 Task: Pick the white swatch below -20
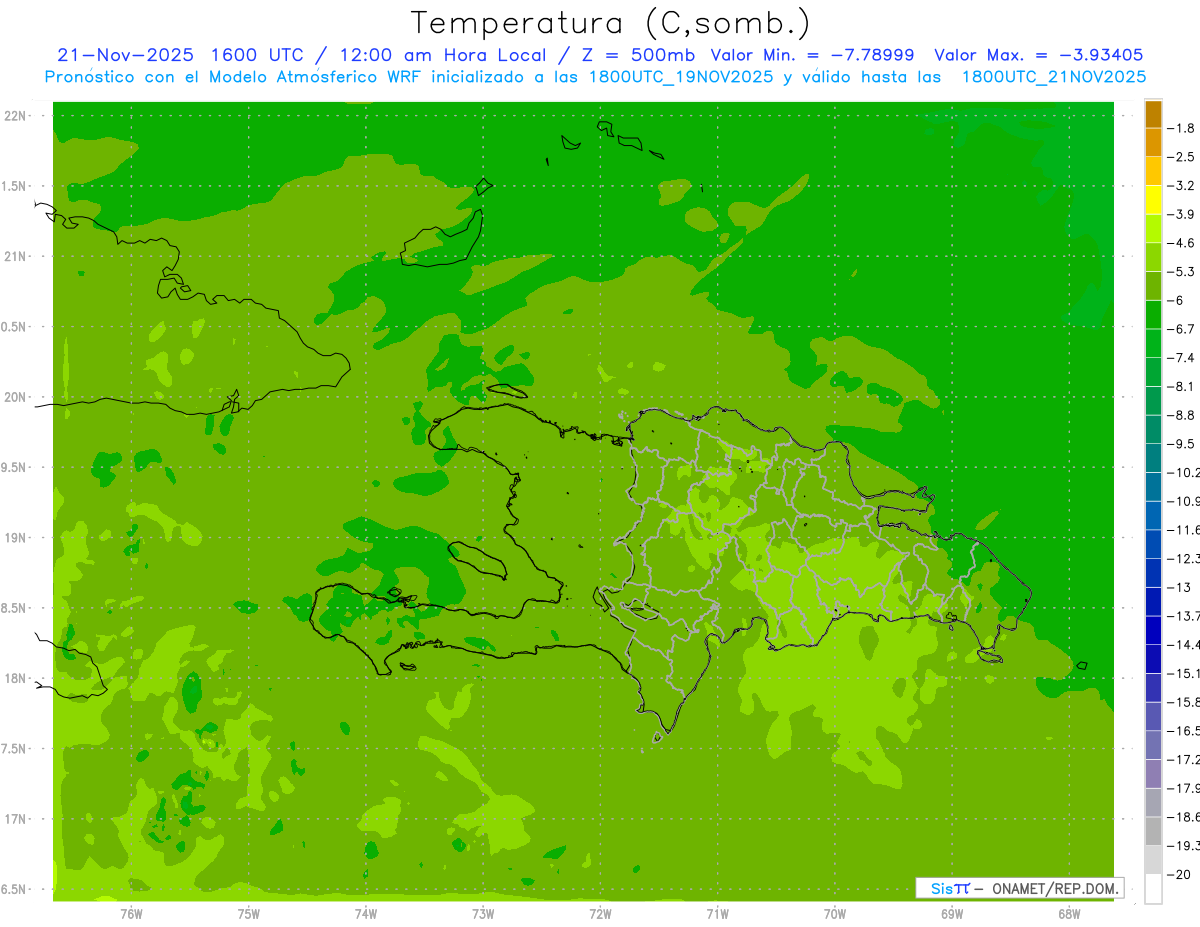[x=1153, y=889]
